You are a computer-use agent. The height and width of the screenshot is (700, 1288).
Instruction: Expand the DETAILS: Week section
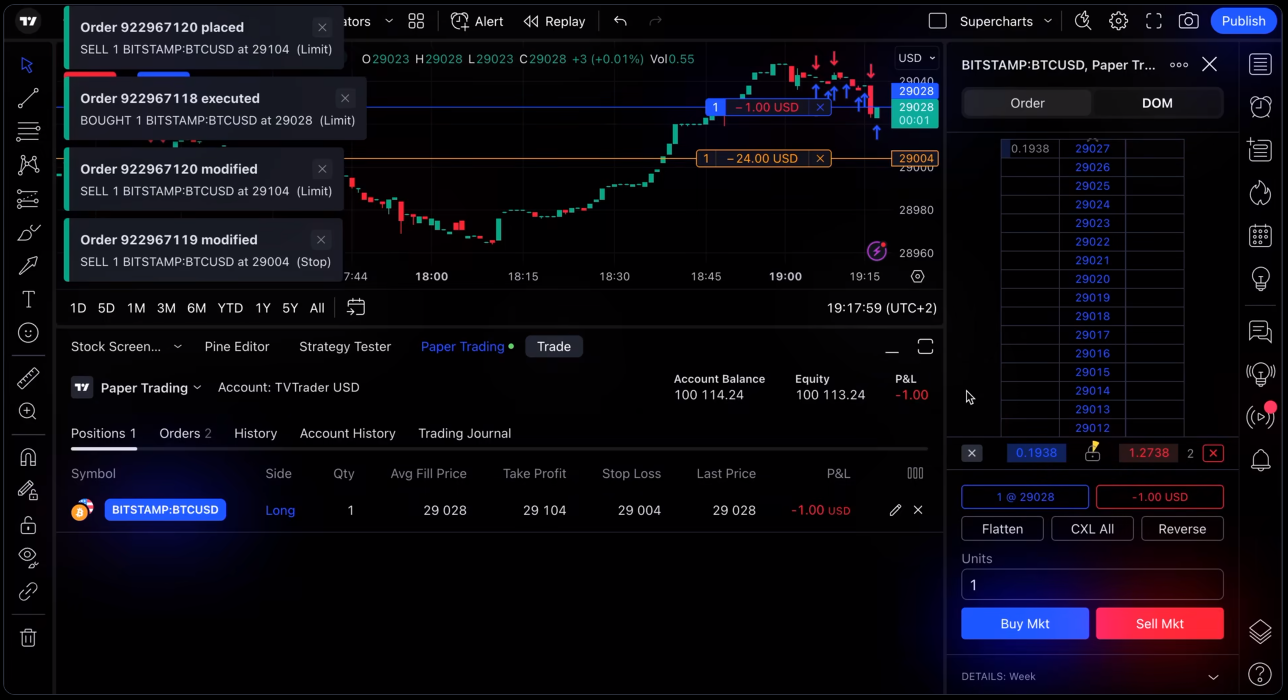[1092, 676]
